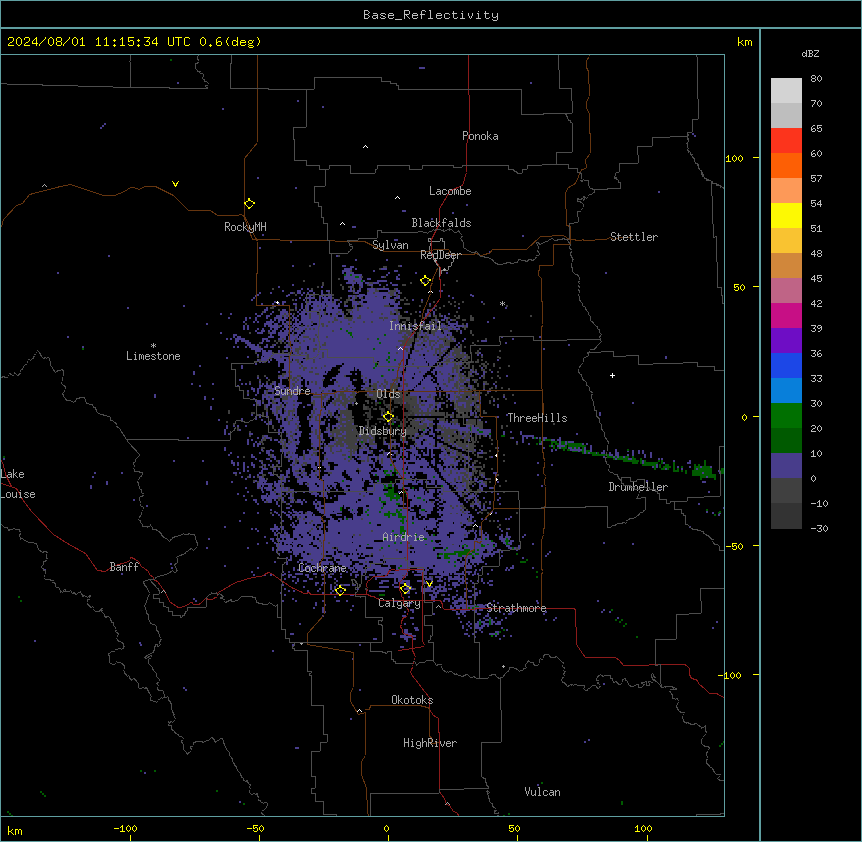Click the Okotoks label
The height and width of the screenshot is (842, 862).
[412, 700]
